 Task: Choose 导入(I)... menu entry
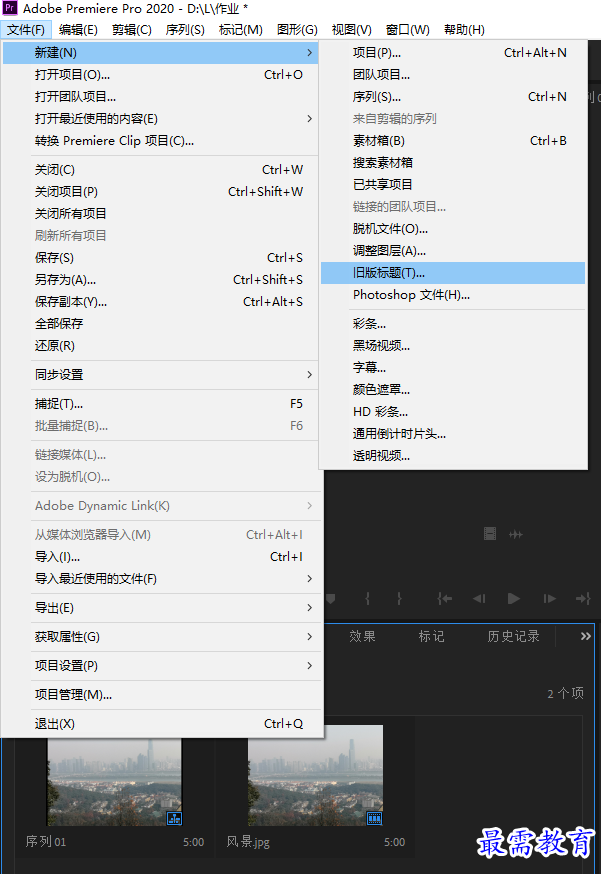[161, 556]
